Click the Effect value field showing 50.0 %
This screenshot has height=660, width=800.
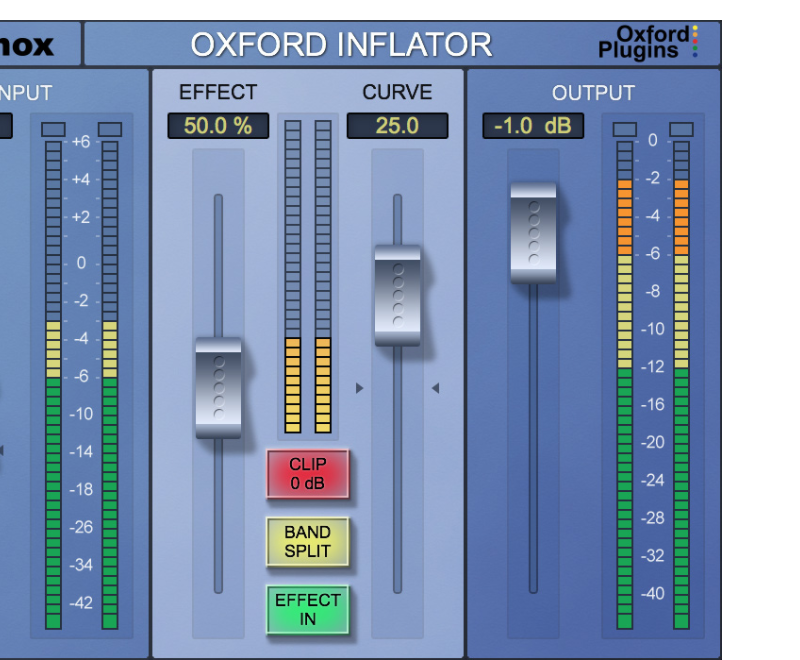point(218,126)
